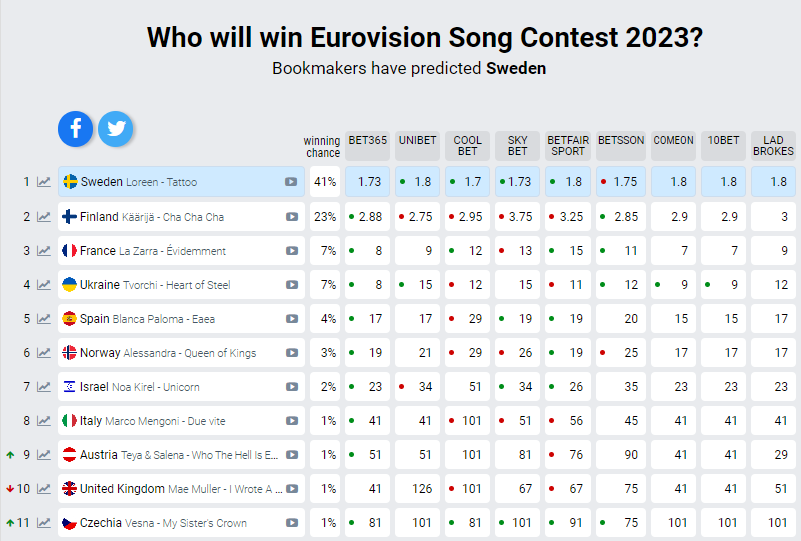The height and width of the screenshot is (541, 801).
Task: Open the trend chart icon for Norway
Action: point(44,352)
